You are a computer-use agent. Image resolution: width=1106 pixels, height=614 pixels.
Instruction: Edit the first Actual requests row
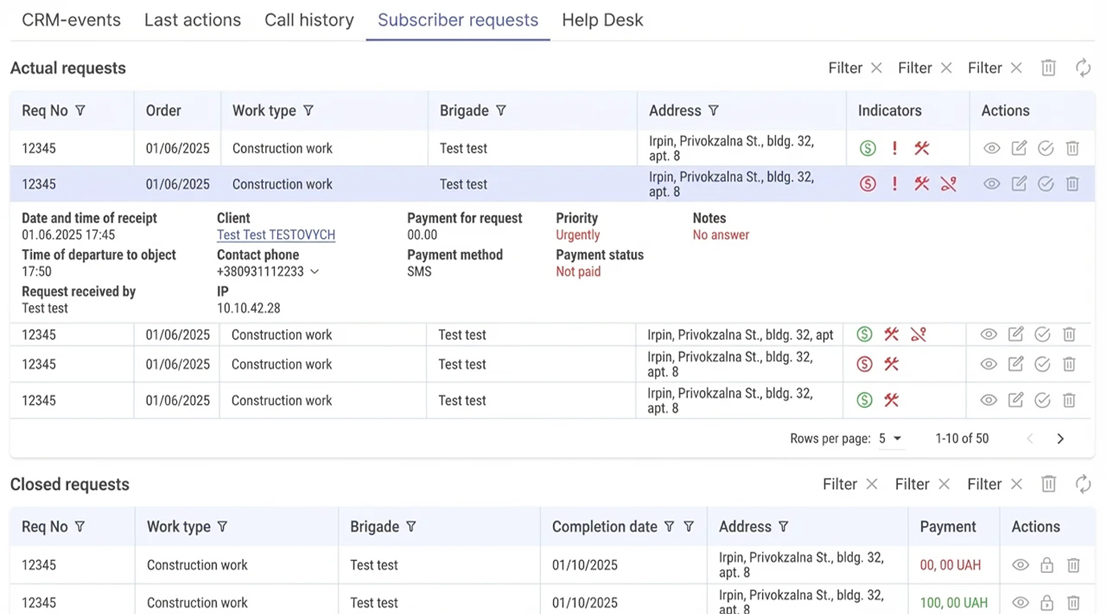[x=1019, y=148]
